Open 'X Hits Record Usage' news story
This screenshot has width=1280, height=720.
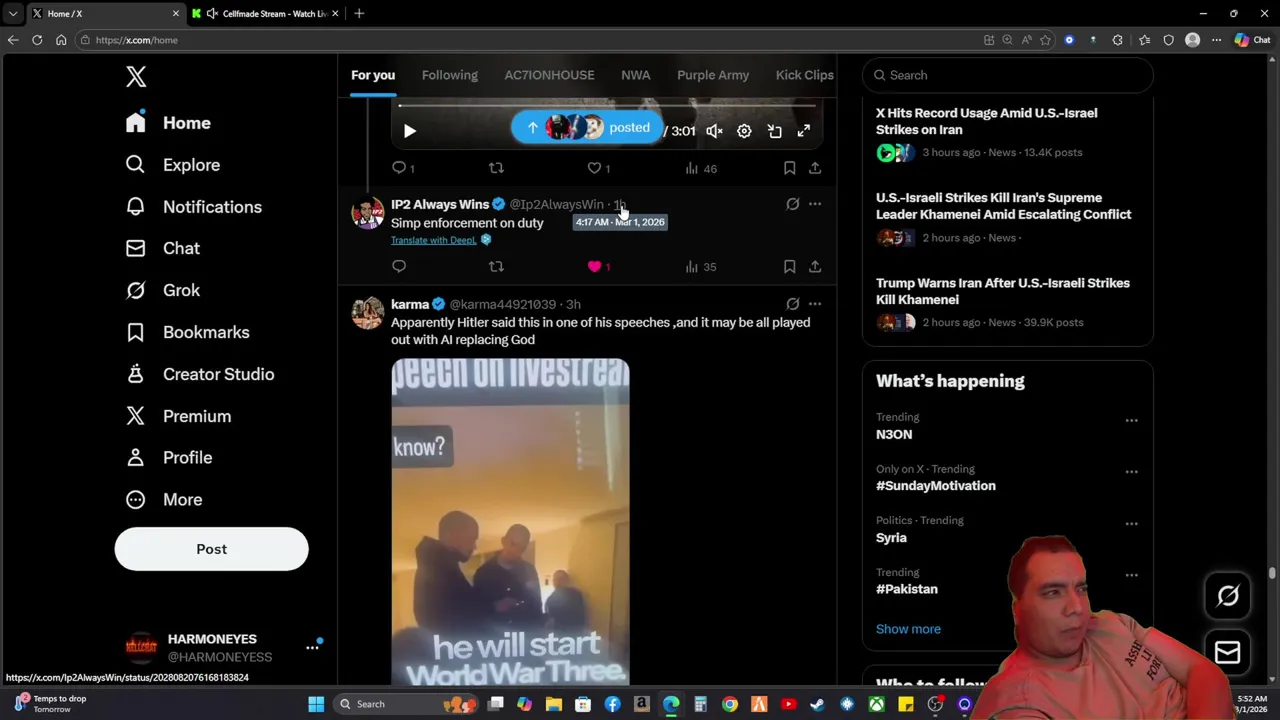pos(1008,133)
